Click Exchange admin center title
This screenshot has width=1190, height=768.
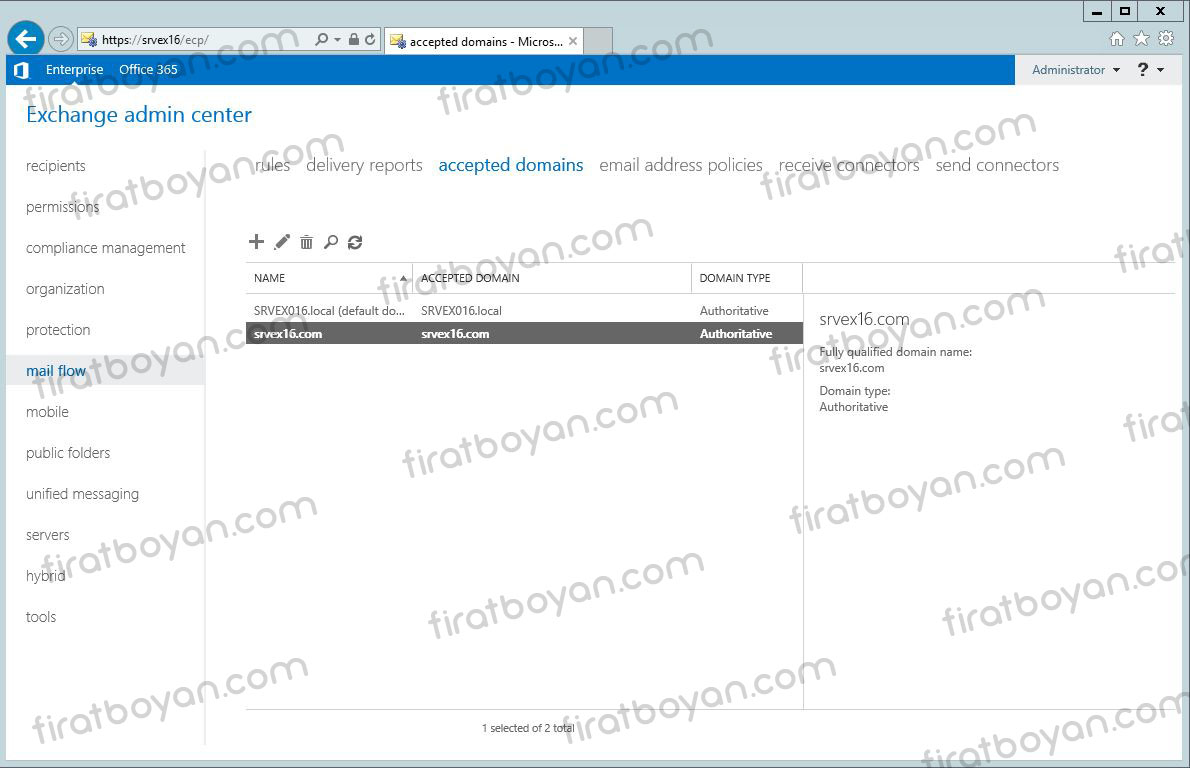(x=139, y=115)
